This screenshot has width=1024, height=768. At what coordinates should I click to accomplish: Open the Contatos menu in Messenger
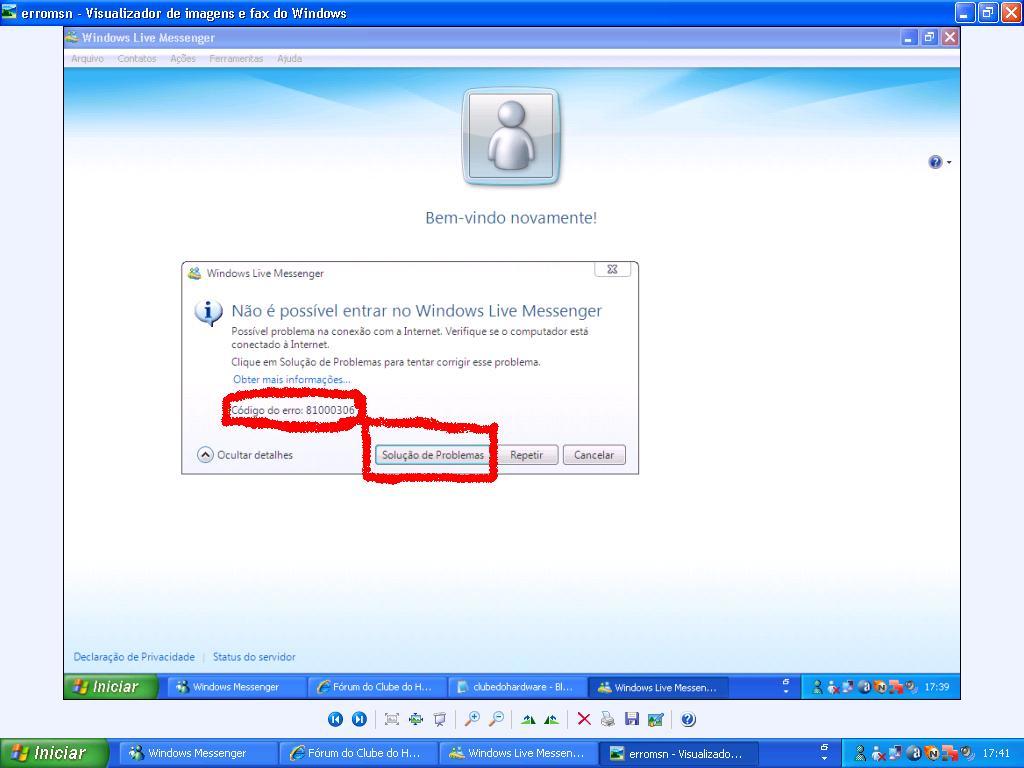137,58
